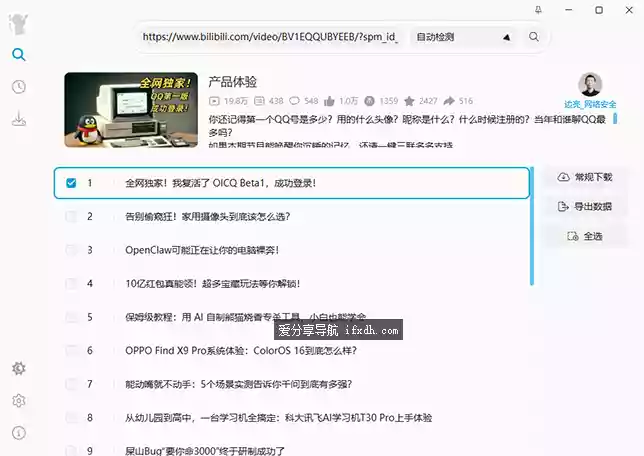This screenshot has width=644, height=456.
Task: Select row 保姆级教程：用 AI 自制
Action: coord(292,317)
